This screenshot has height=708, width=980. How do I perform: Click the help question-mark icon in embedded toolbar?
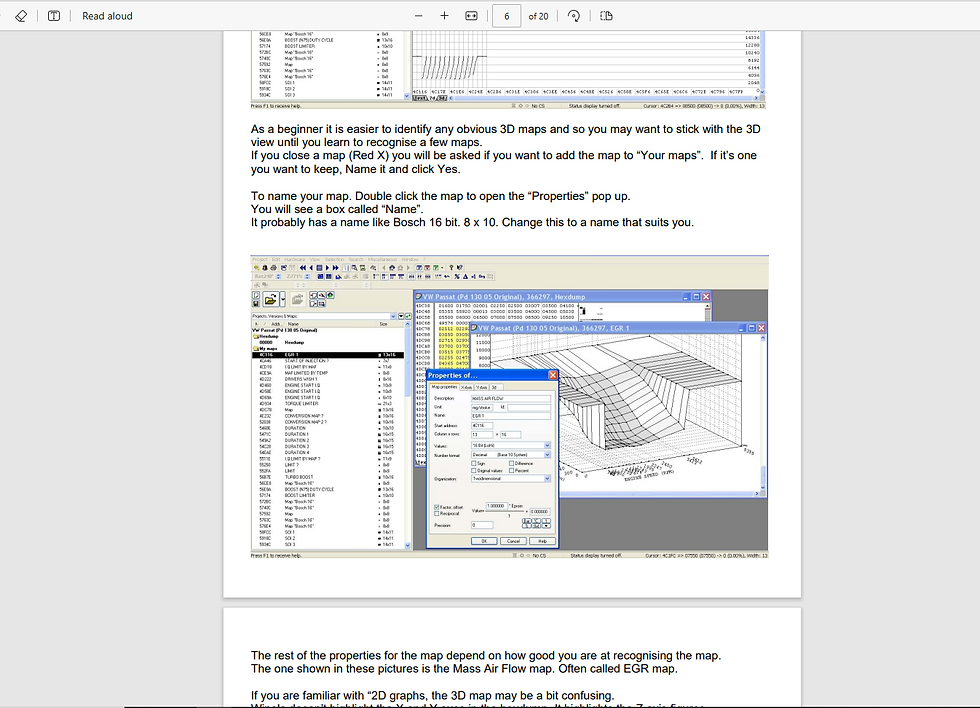tap(451, 267)
